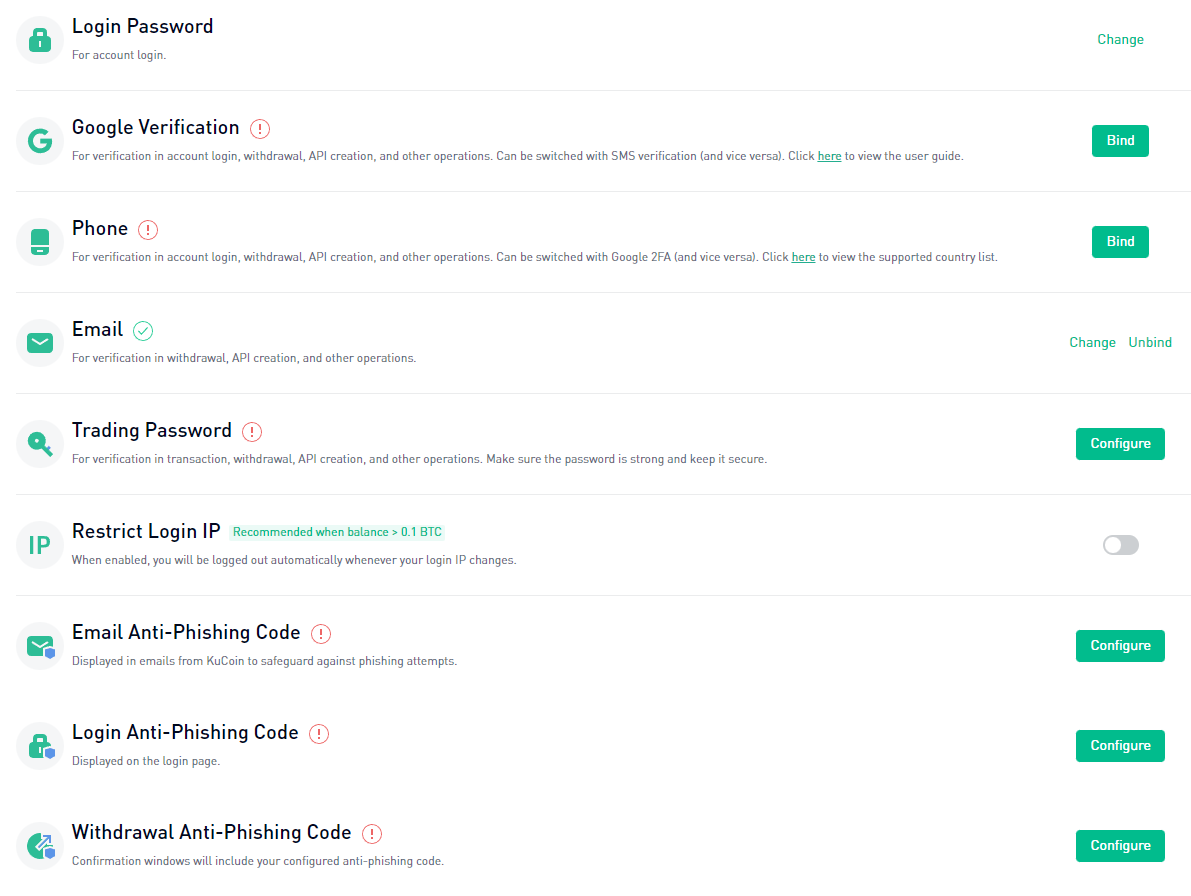The image size is (1191, 896).
Task: Configure the Email Anti-Phishing Code
Action: tap(1120, 645)
